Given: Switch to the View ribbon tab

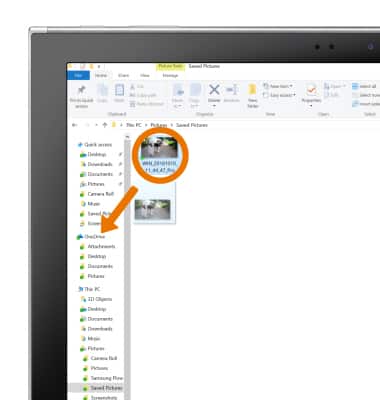Looking at the screenshot, I should click(x=145, y=76).
